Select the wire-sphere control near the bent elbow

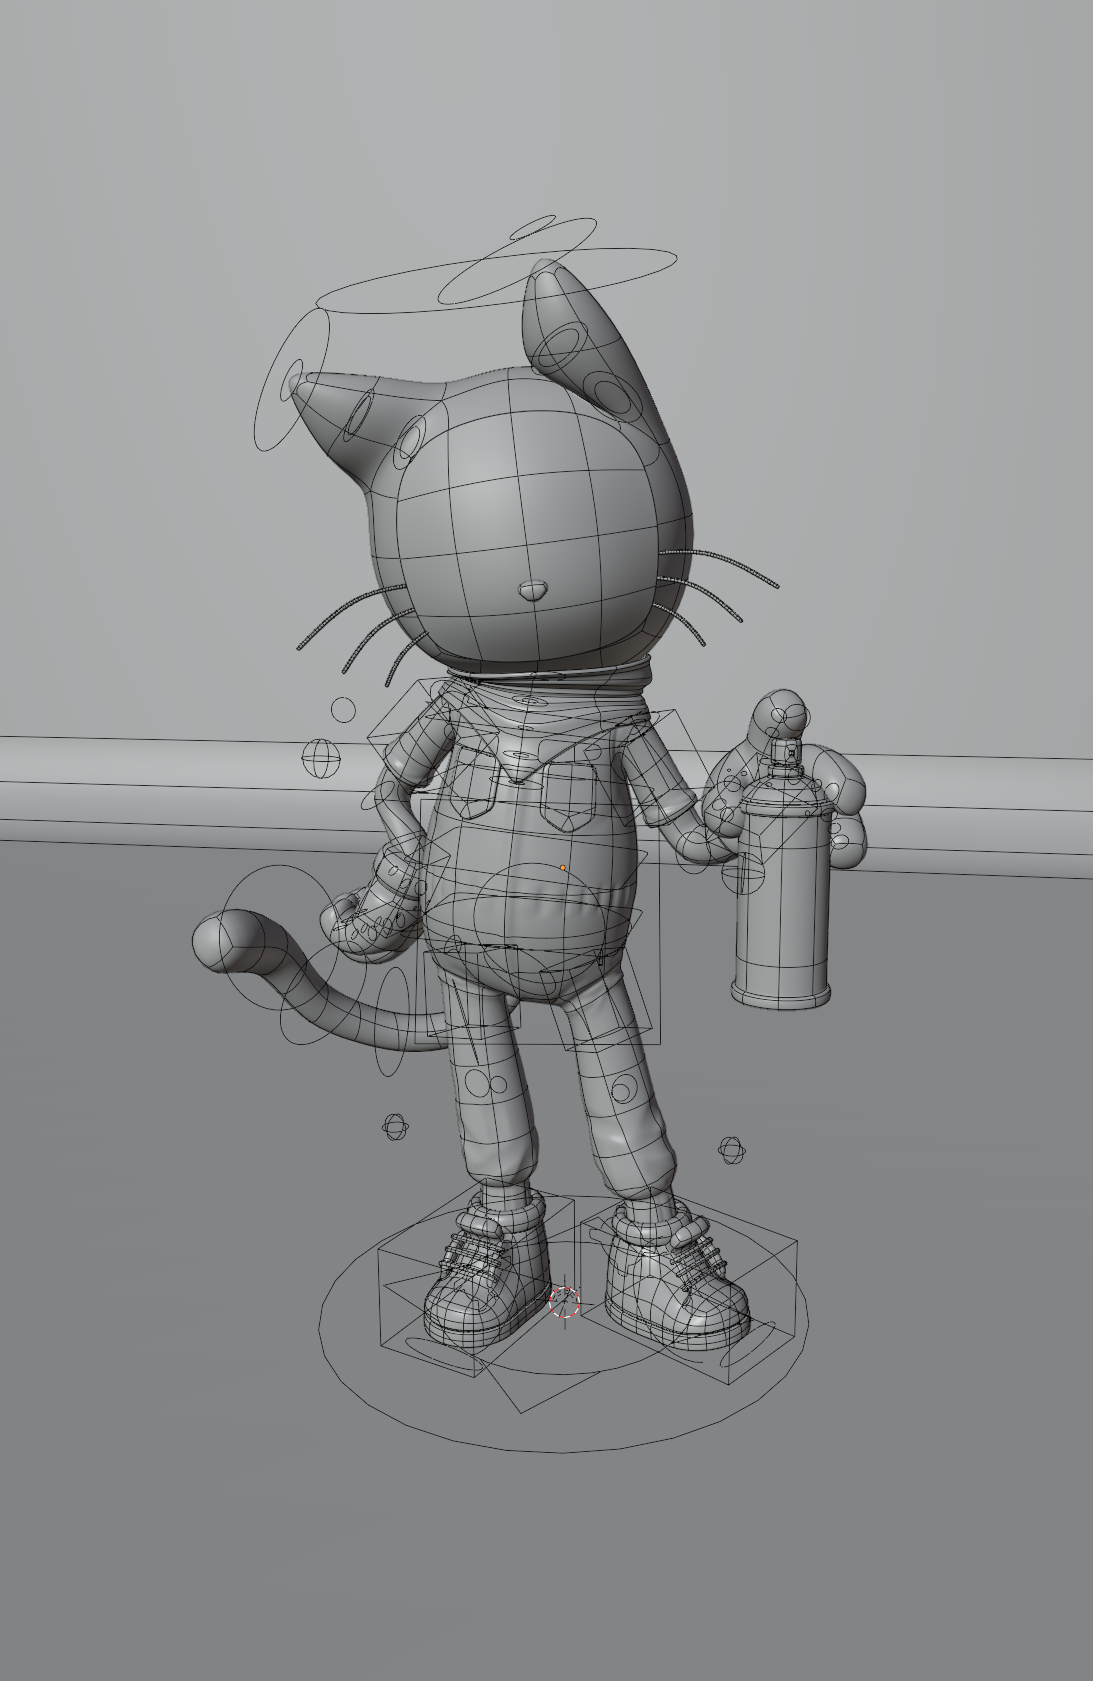click(x=321, y=758)
